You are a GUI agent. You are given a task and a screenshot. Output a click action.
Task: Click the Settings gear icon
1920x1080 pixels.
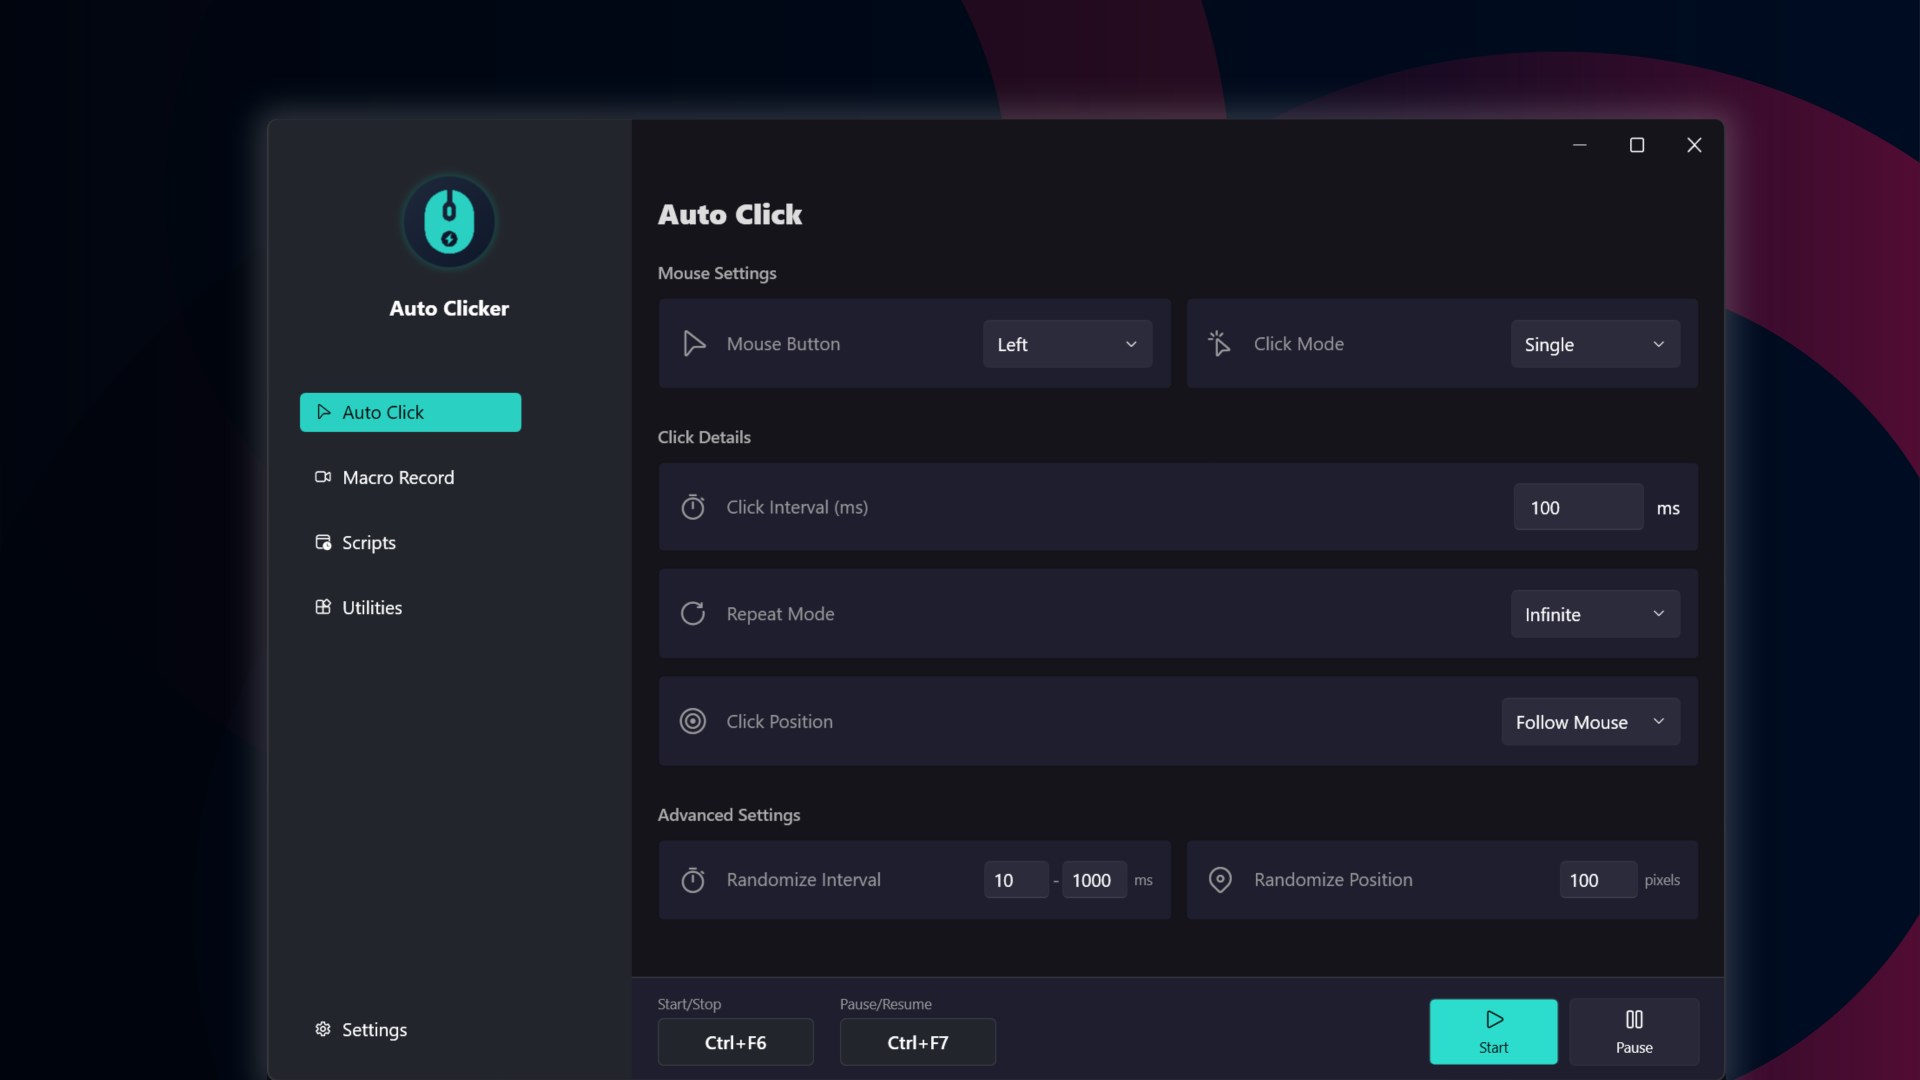click(323, 1029)
